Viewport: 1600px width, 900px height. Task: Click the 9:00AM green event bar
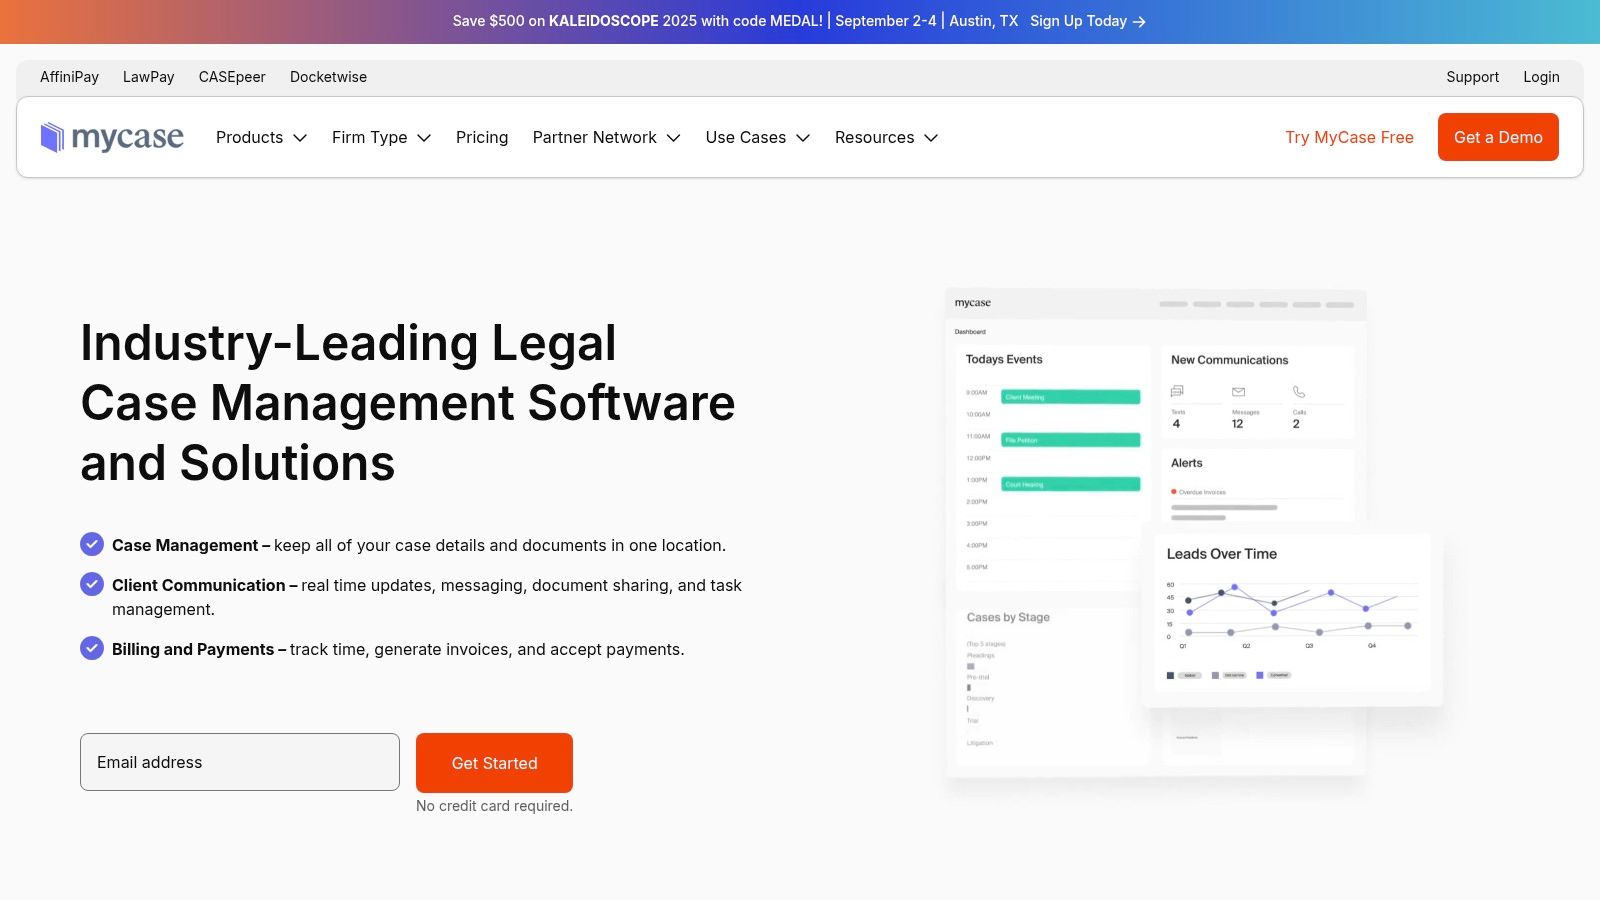click(1070, 397)
